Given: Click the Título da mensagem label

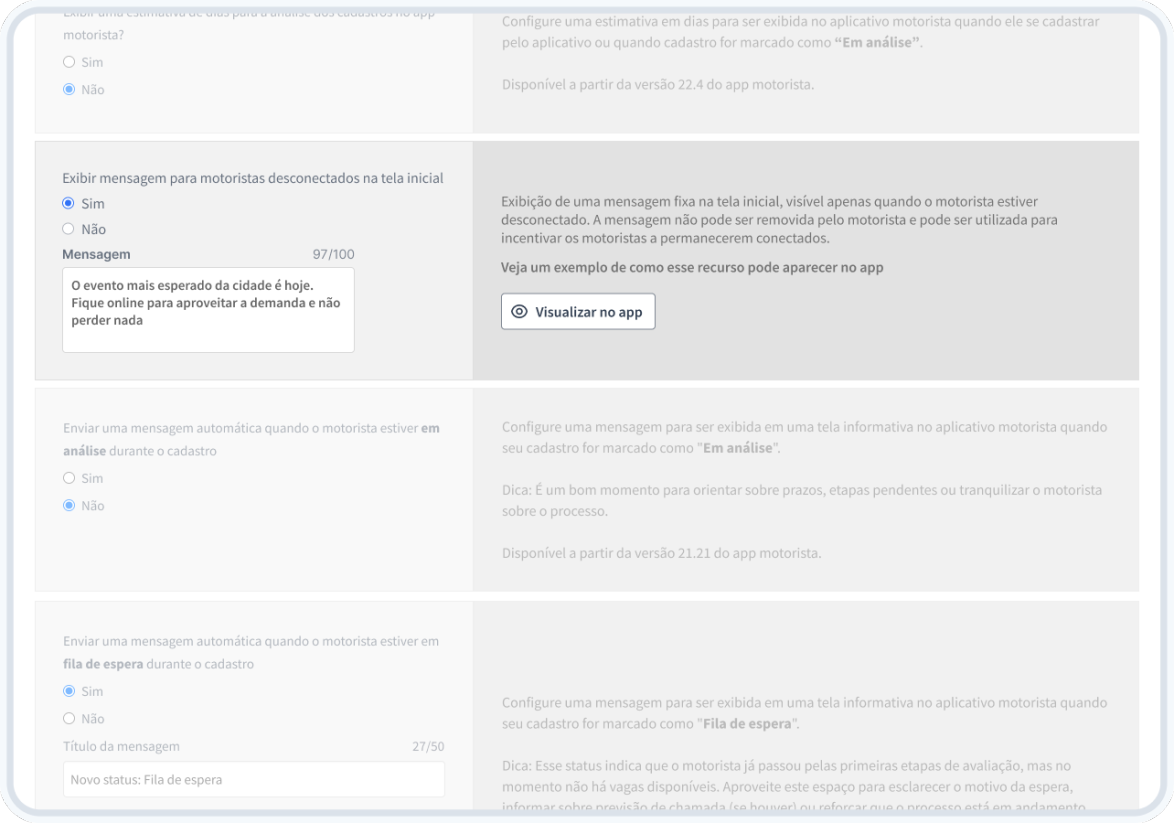Looking at the screenshot, I should pos(121,746).
